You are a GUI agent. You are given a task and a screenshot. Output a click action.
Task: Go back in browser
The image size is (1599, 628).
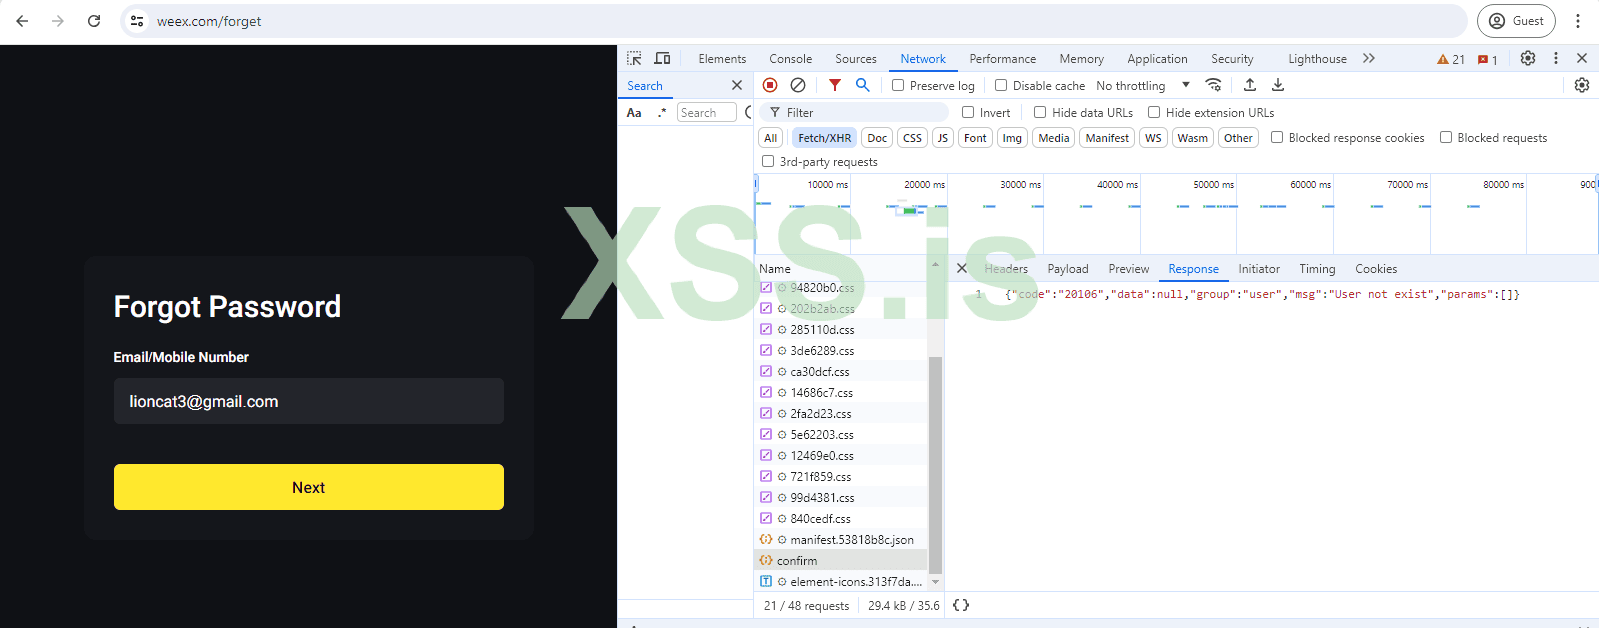coord(22,21)
